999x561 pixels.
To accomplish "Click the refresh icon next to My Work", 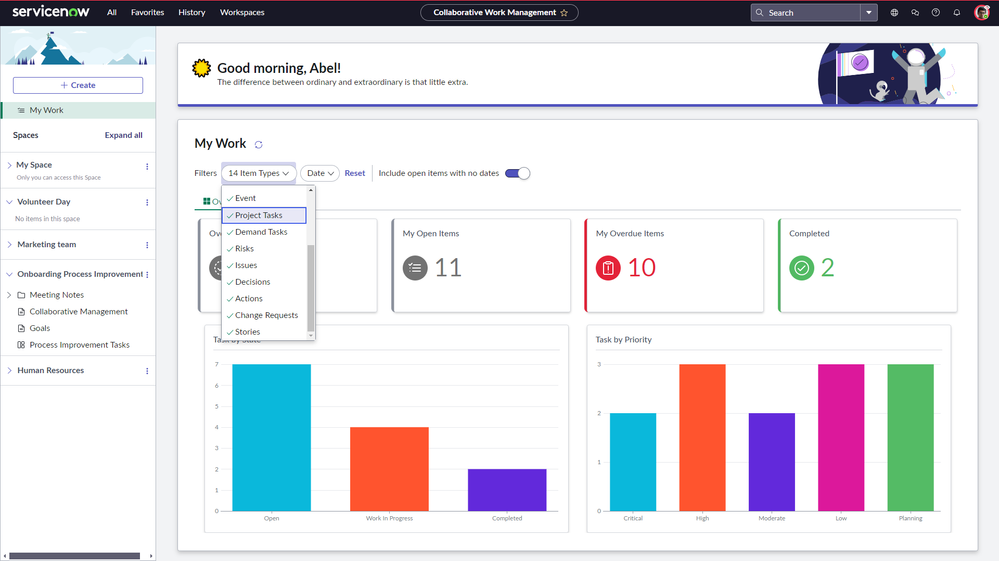I will coord(259,145).
